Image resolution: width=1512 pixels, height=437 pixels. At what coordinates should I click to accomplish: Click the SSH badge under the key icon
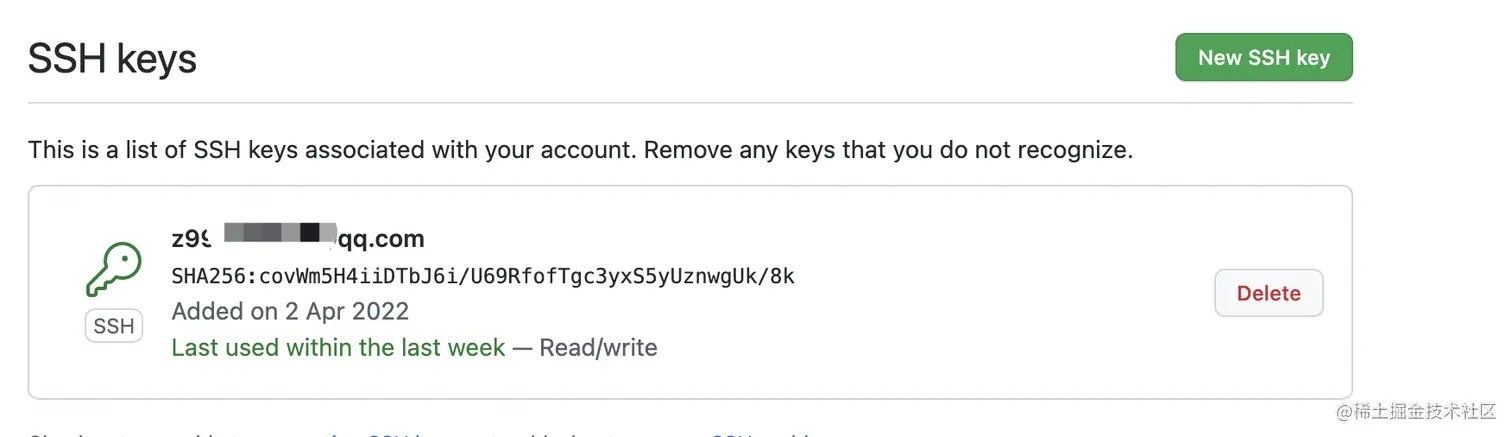click(114, 327)
